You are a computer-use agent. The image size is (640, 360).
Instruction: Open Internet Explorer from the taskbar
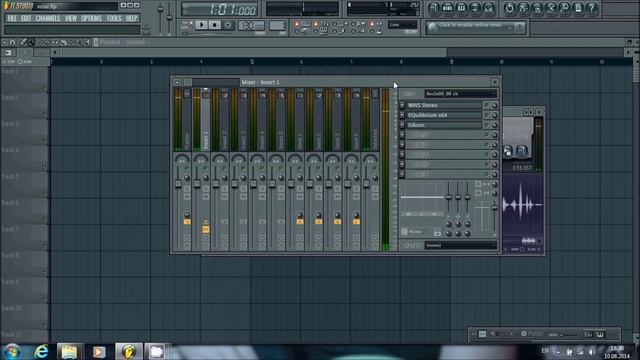point(42,351)
